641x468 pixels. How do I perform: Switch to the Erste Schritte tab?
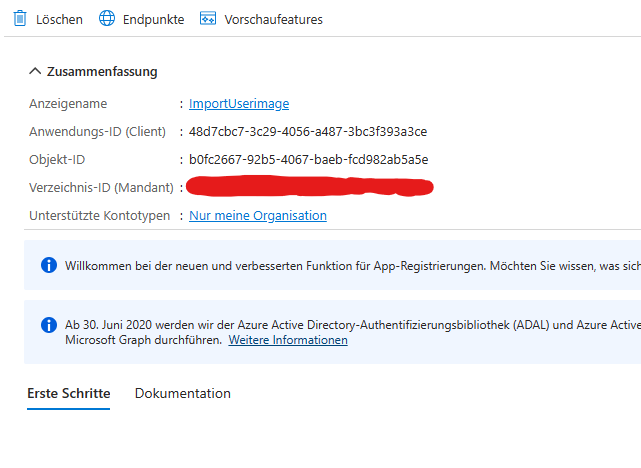click(x=68, y=393)
